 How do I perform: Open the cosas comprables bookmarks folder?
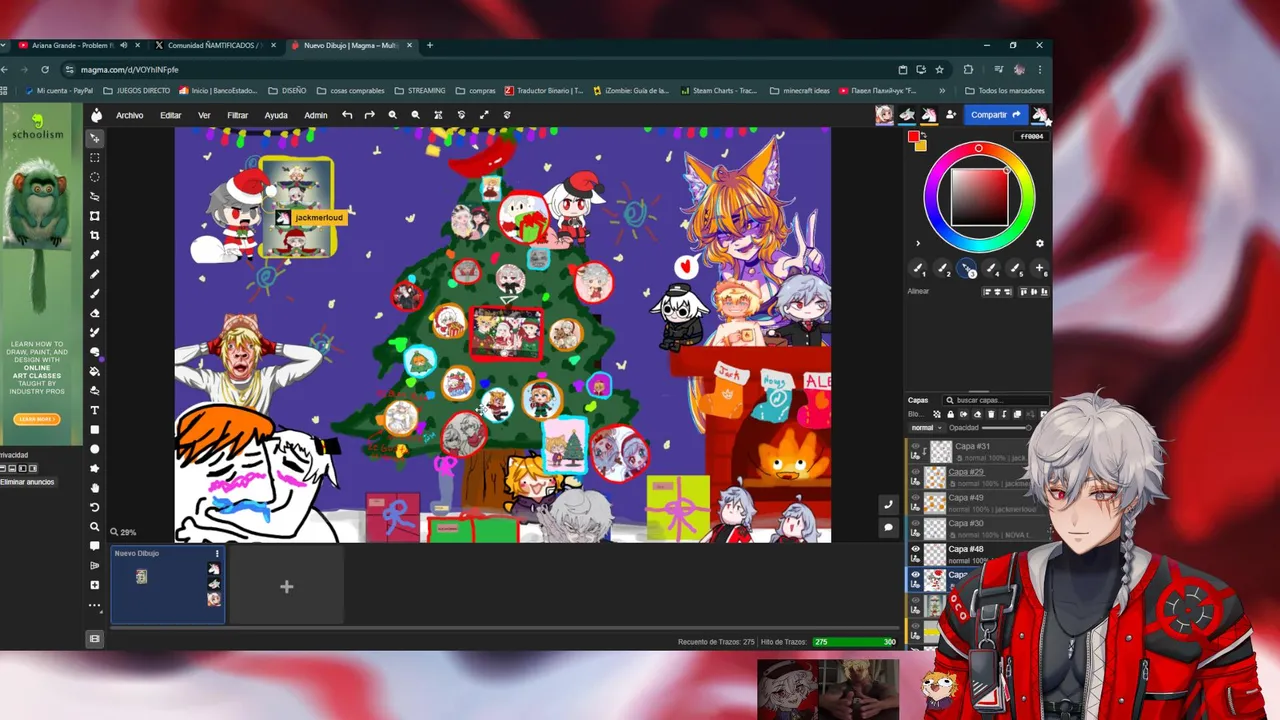[350, 91]
